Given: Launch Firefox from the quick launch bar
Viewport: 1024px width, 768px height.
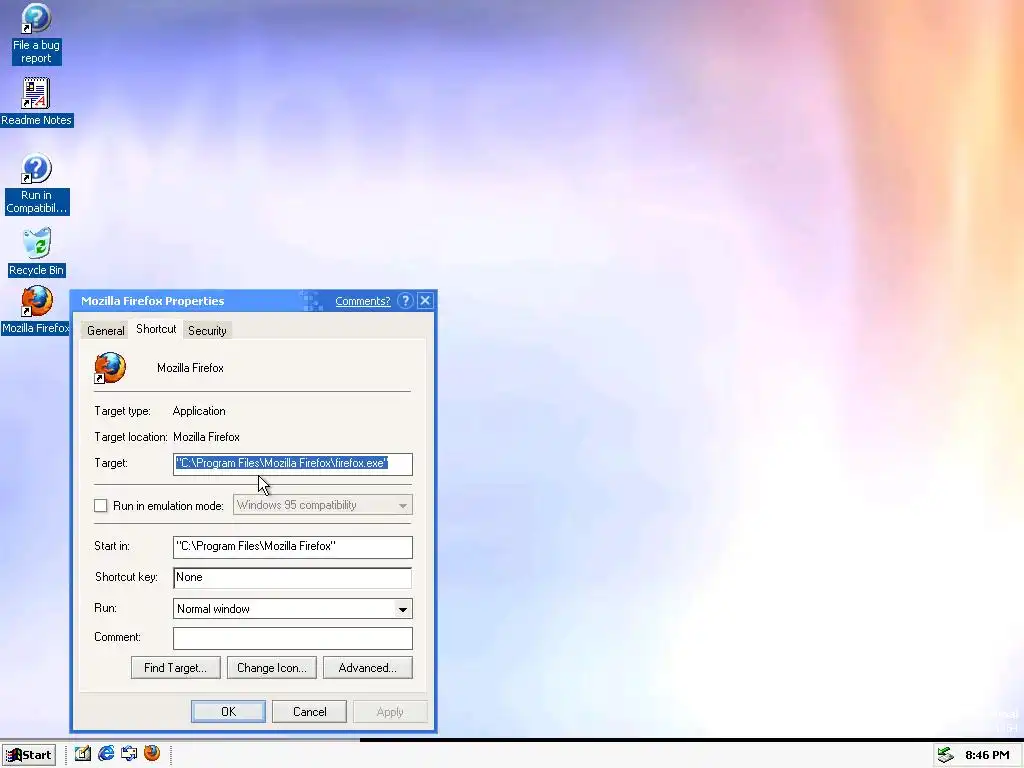Looking at the screenshot, I should point(152,754).
